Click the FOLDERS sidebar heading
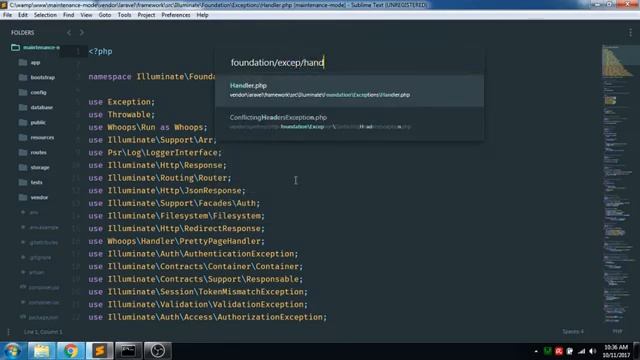Image resolution: width=640 pixels, height=360 pixels. (23, 33)
